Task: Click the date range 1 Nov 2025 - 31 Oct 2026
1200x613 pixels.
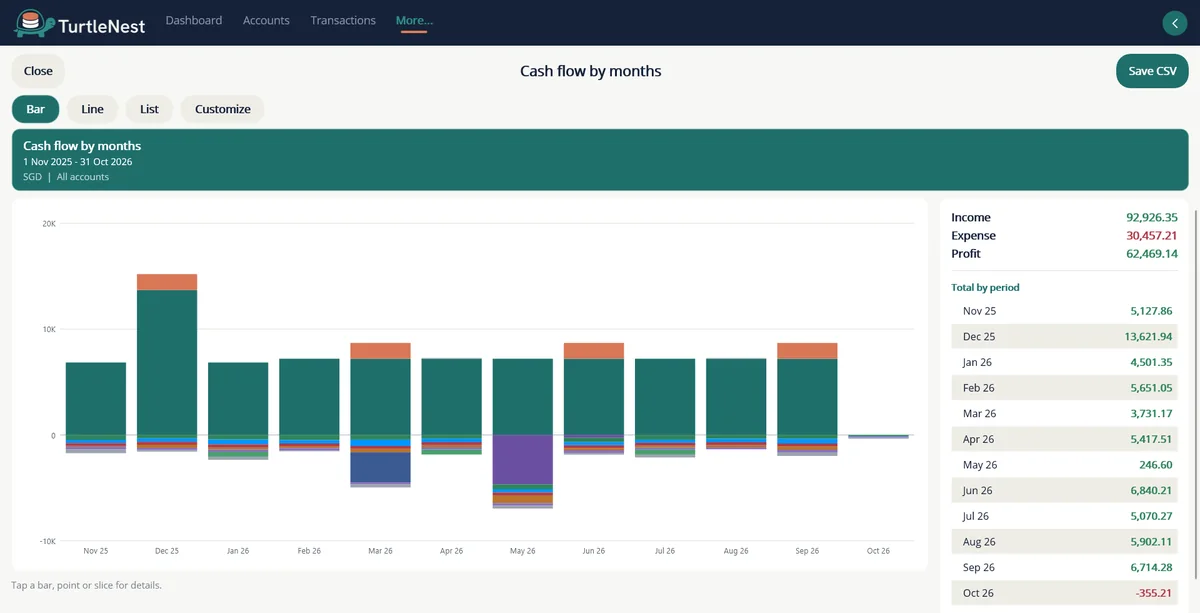Action: (x=78, y=162)
